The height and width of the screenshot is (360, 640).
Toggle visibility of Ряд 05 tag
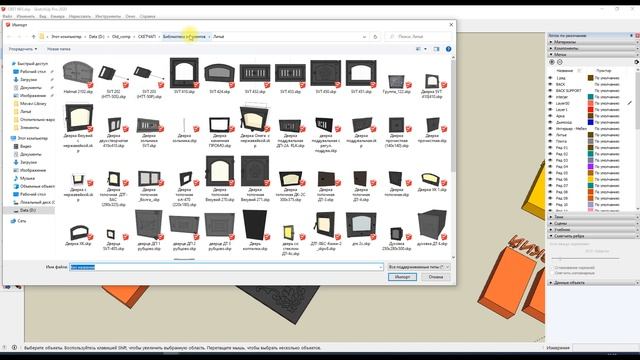point(550,173)
